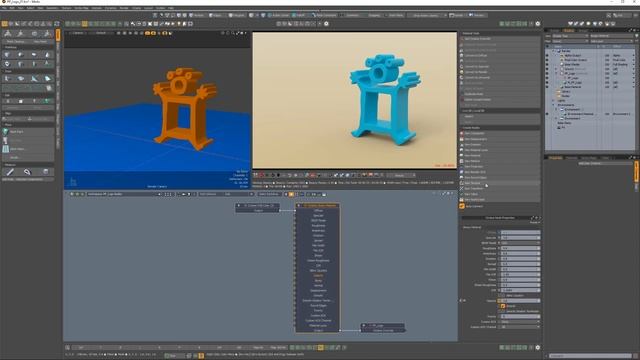Select Polygons selection mode
640x360 pixels.
237,15
